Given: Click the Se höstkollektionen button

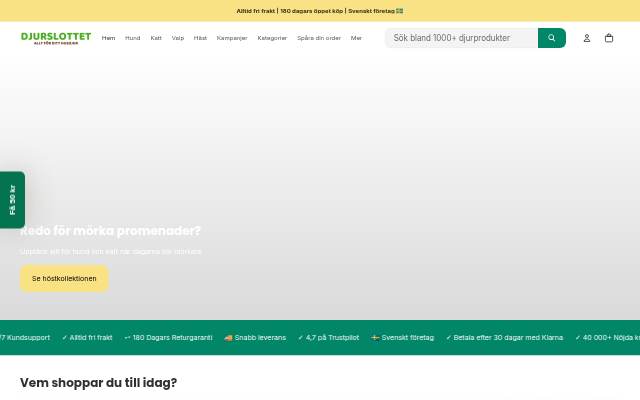Looking at the screenshot, I should pyautogui.click(x=64, y=278).
